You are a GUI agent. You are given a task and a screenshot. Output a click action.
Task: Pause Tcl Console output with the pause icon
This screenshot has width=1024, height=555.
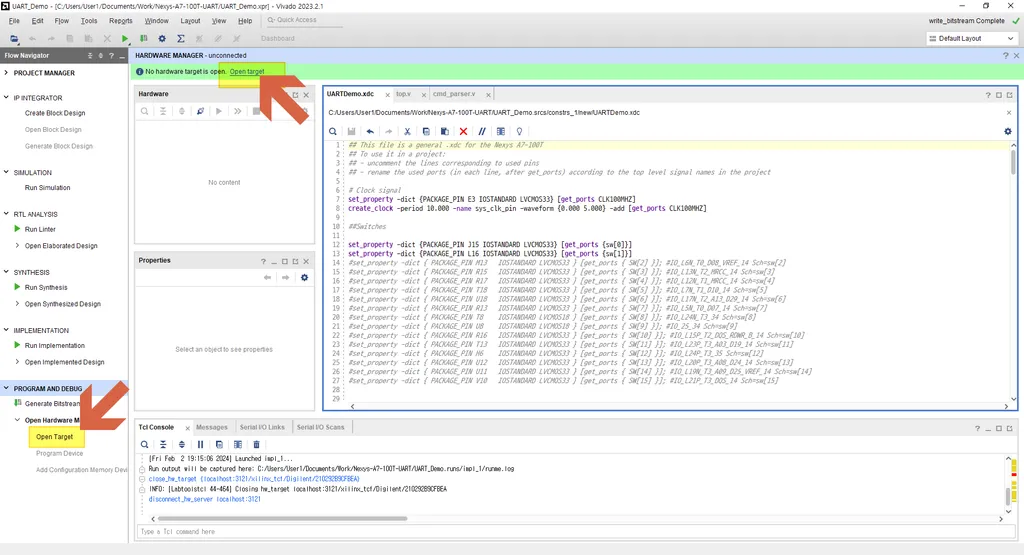(x=200, y=445)
